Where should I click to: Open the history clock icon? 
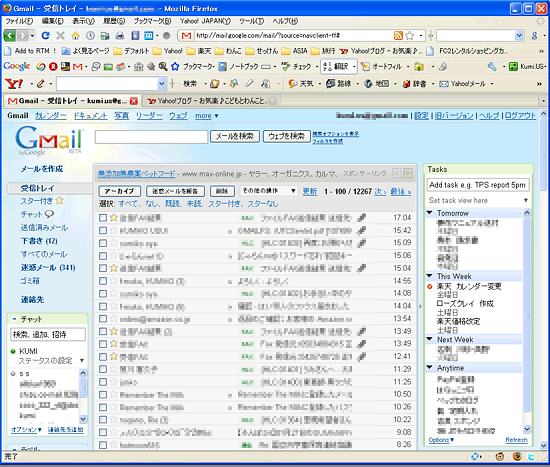[90, 35]
